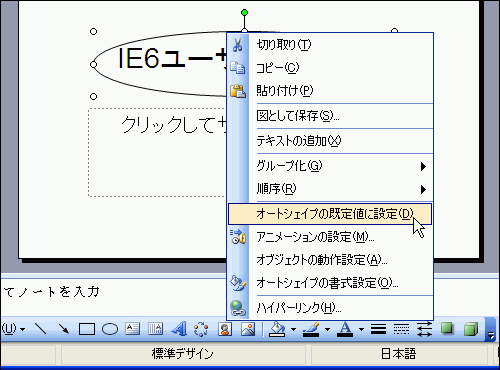Expand the 順序(R) submenu

tap(330, 189)
